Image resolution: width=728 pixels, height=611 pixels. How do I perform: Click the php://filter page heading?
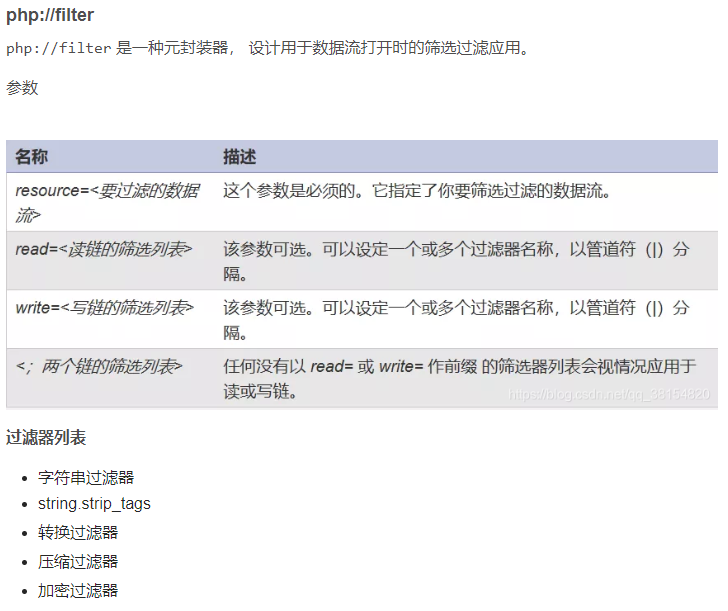click(x=50, y=16)
